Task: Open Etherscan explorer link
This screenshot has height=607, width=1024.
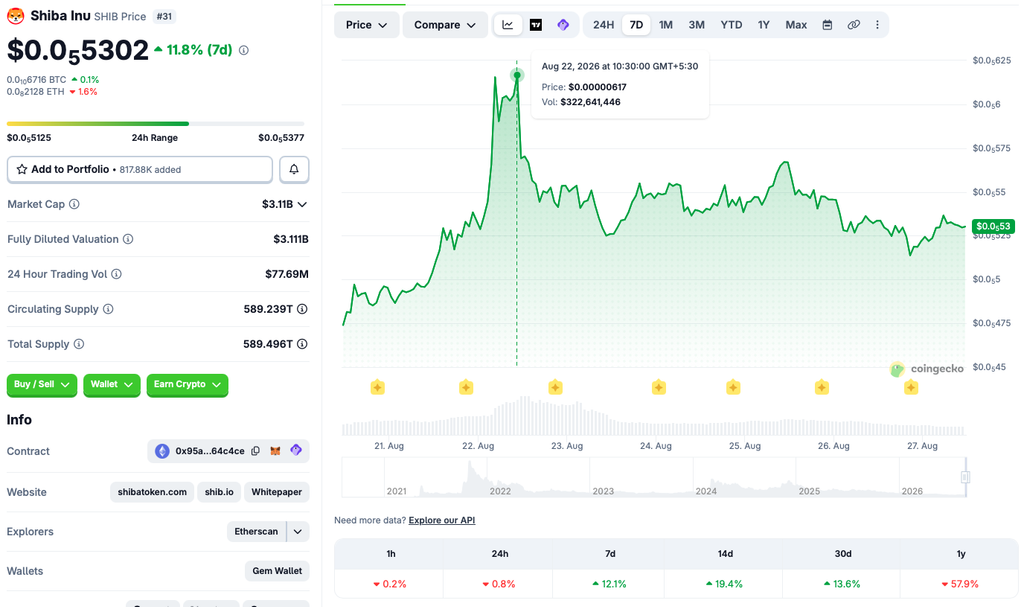Action: click(256, 531)
